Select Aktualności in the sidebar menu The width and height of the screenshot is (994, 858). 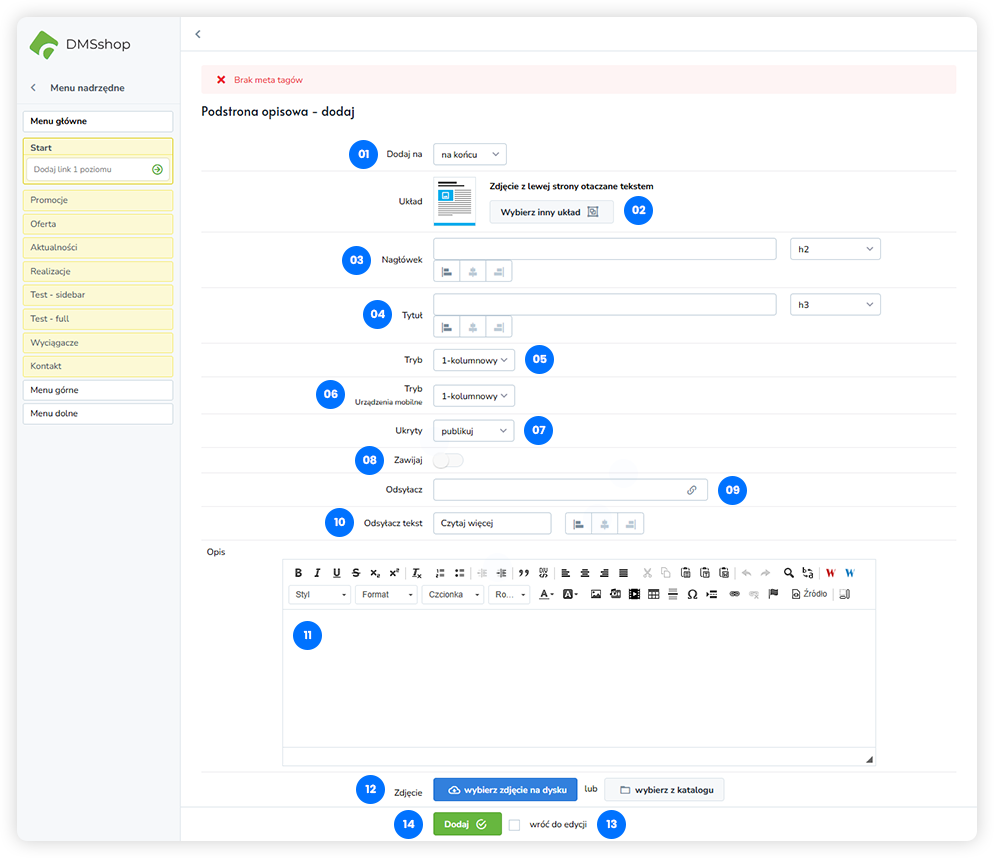(97, 247)
